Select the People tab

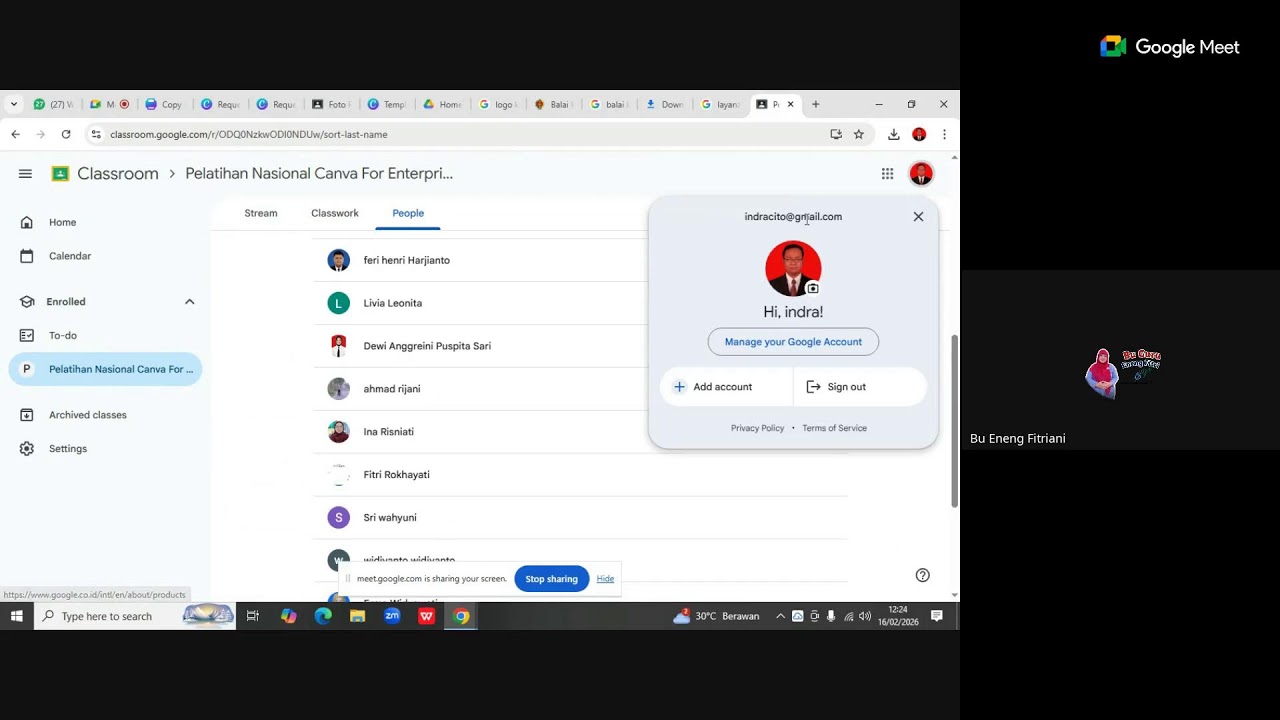tap(408, 213)
